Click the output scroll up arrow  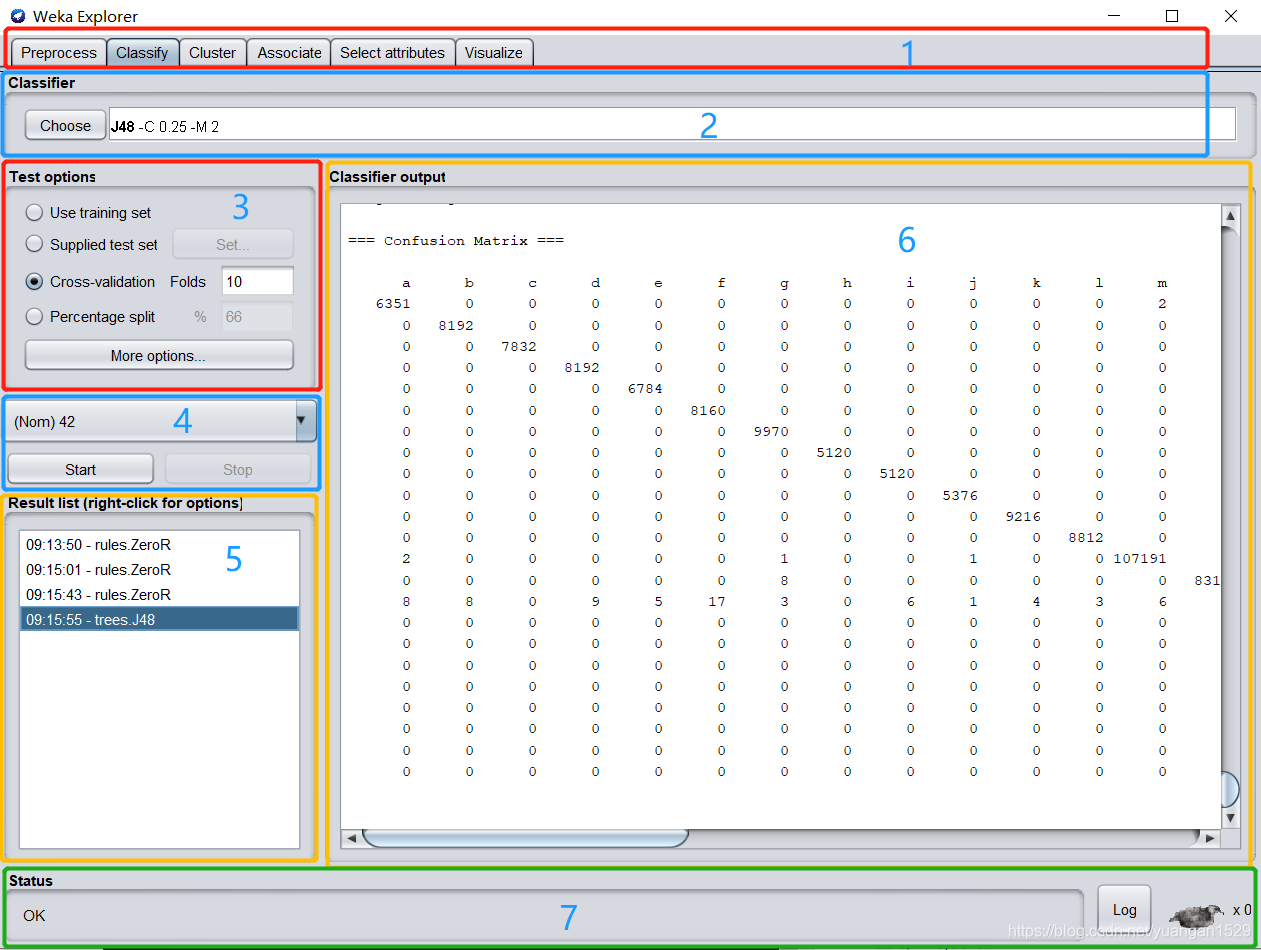point(1230,215)
